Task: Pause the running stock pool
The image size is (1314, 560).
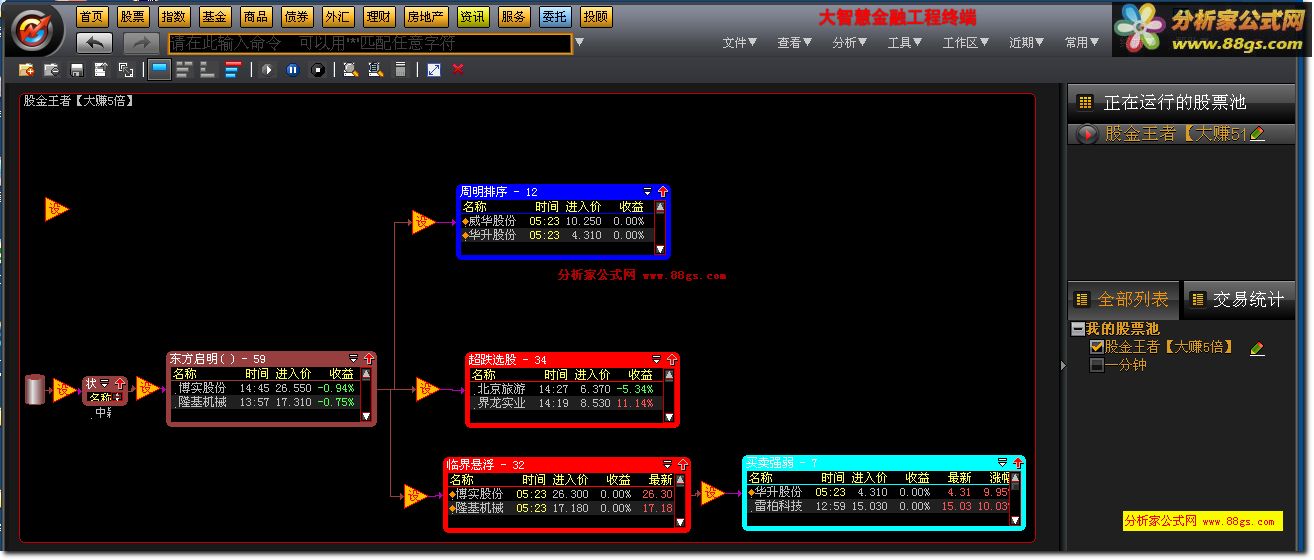Action: click(293, 70)
